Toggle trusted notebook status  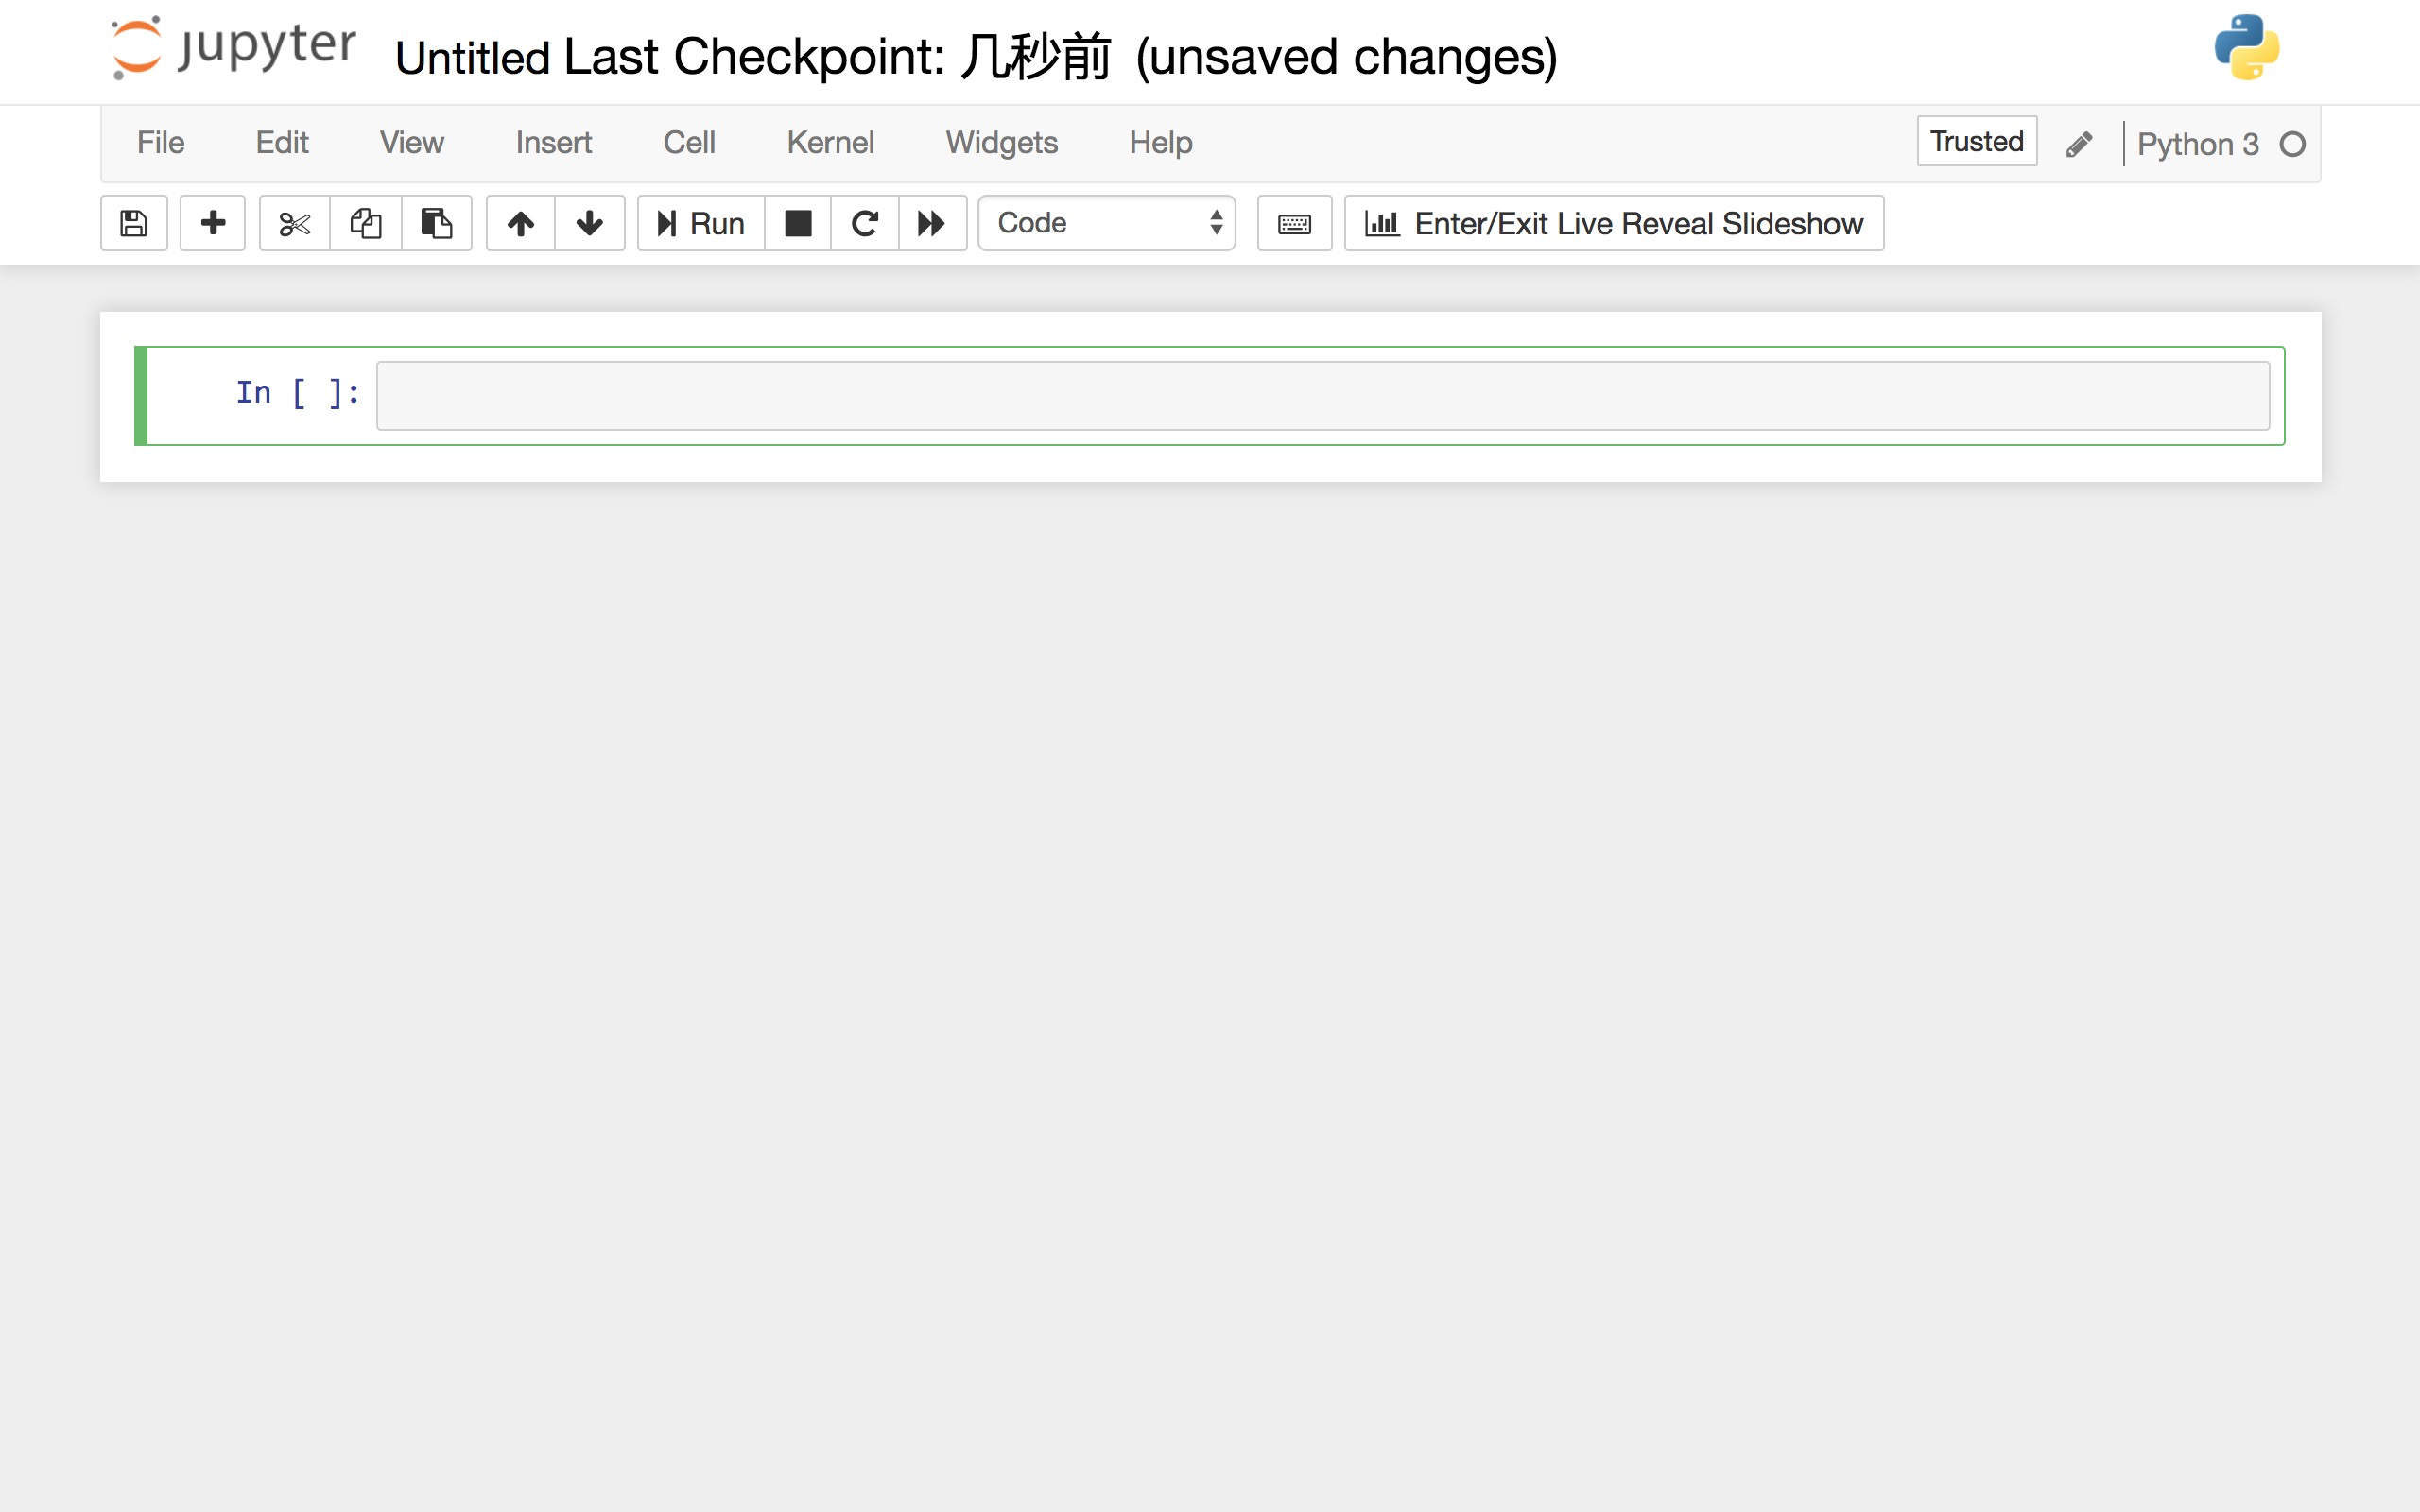(x=1976, y=141)
